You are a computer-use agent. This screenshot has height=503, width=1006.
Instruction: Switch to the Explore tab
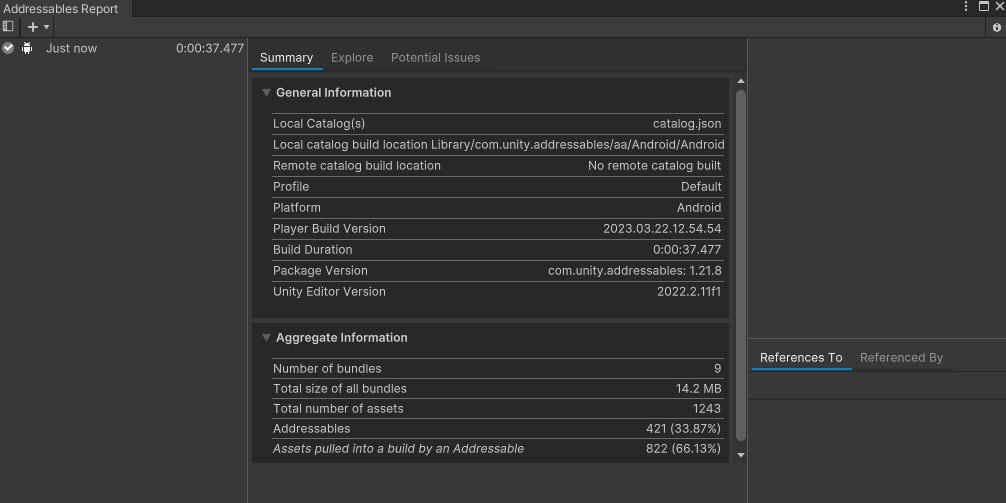coord(352,58)
